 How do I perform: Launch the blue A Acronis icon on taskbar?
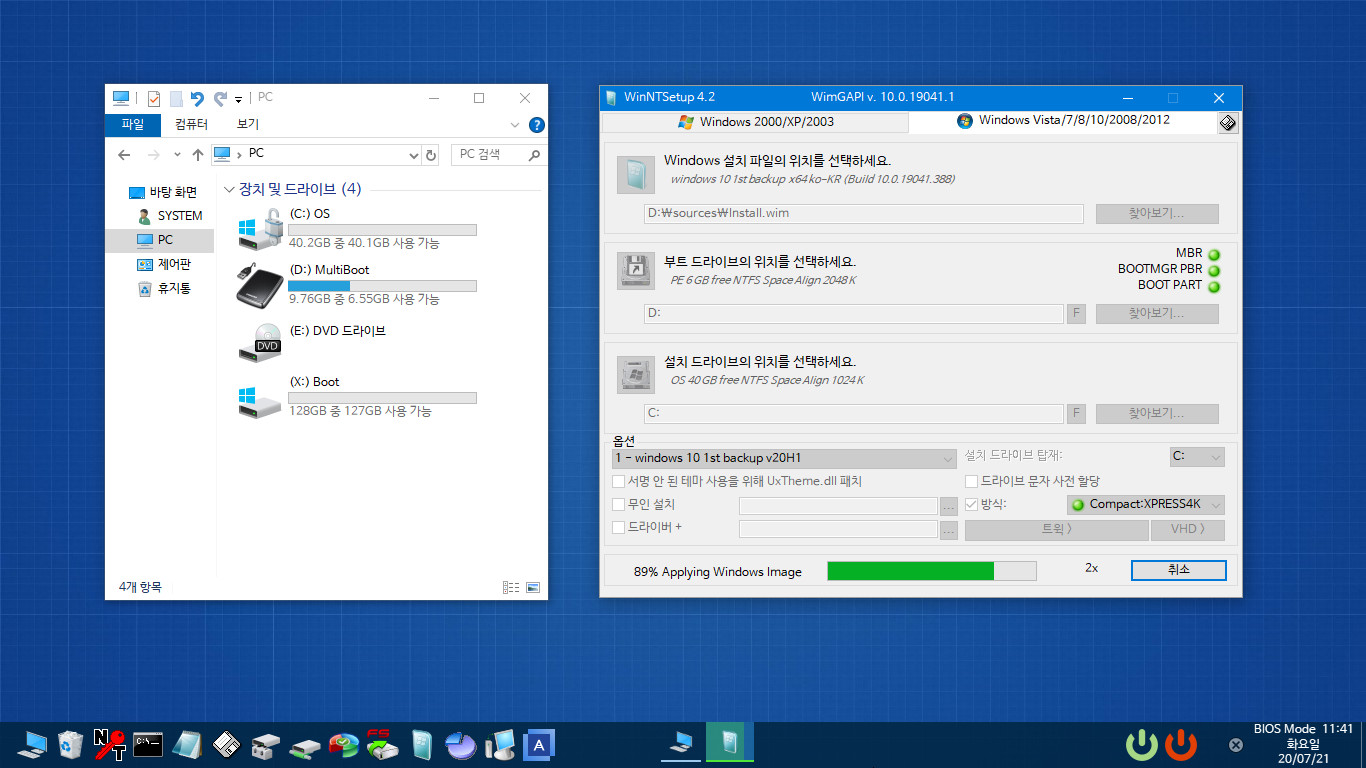tap(539, 744)
